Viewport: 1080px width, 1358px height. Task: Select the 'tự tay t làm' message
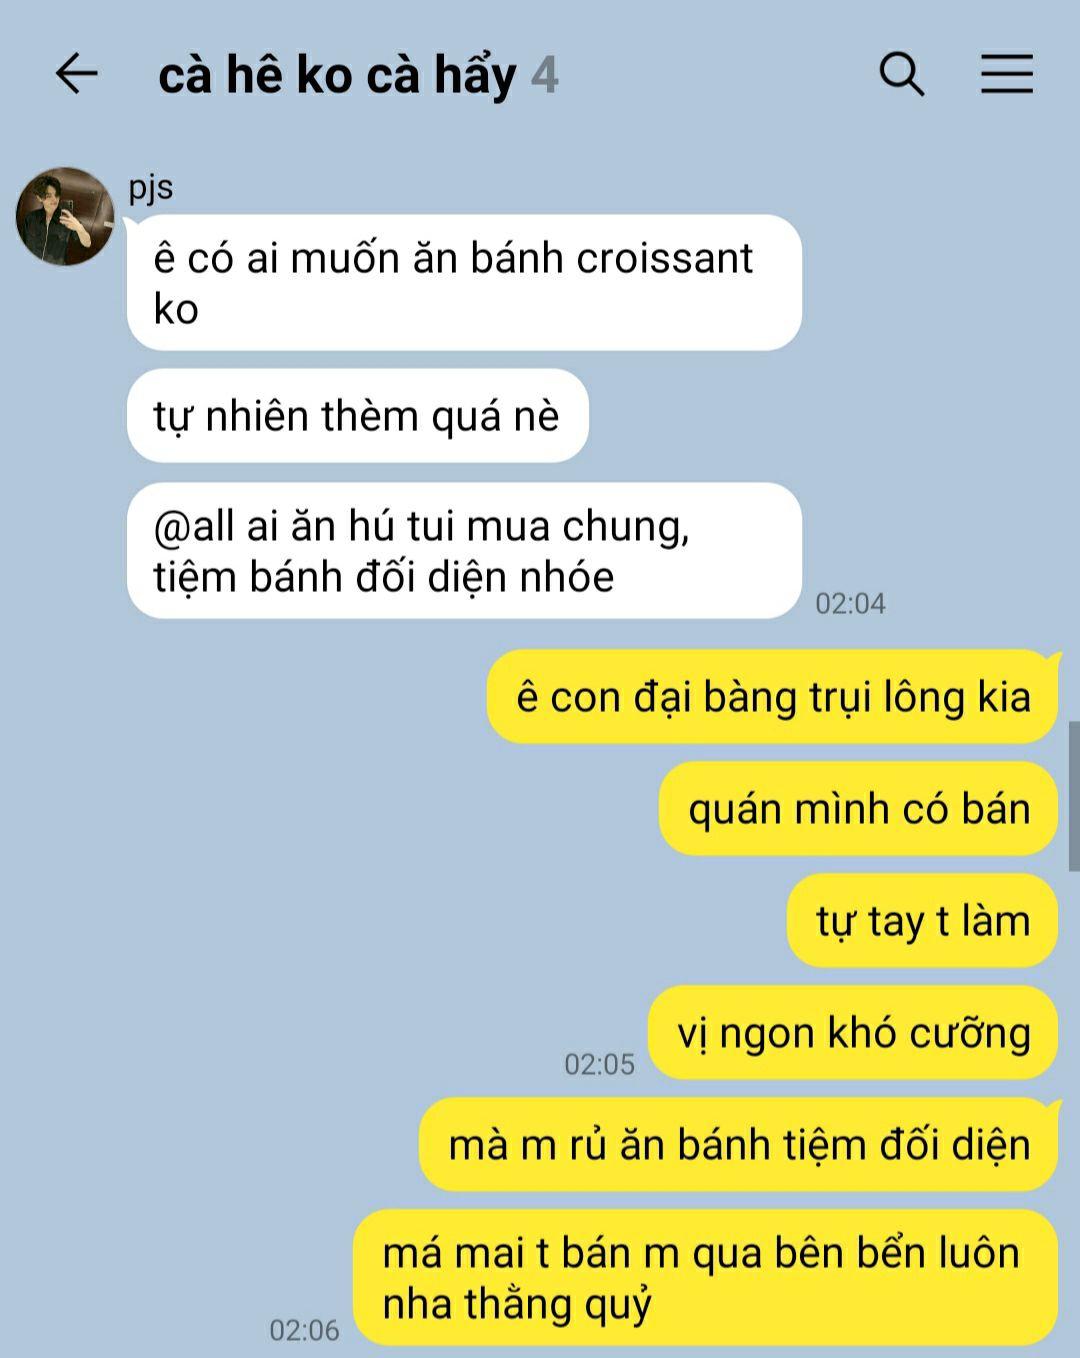(922, 921)
